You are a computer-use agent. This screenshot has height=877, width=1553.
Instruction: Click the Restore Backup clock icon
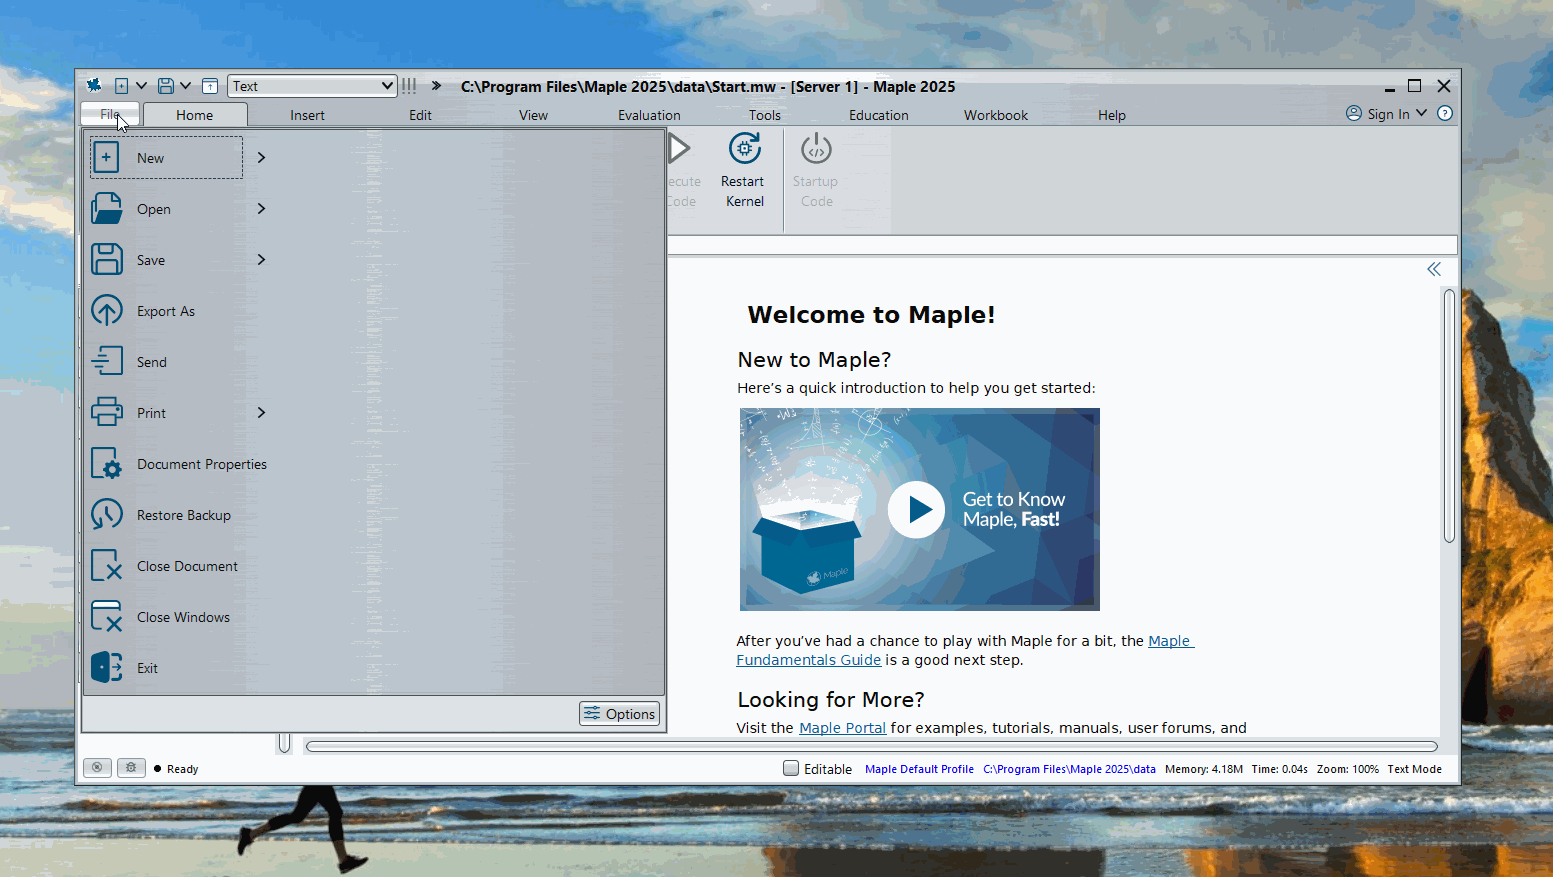[106, 515]
